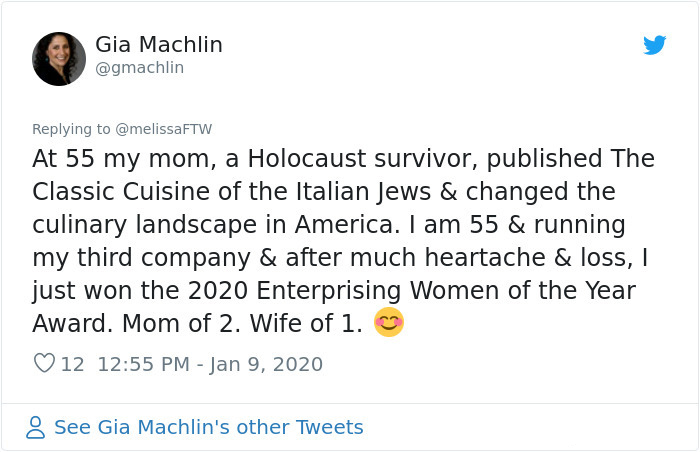See Gia Machlin's other Tweets
Screen dimensions: 700x452
208,428
